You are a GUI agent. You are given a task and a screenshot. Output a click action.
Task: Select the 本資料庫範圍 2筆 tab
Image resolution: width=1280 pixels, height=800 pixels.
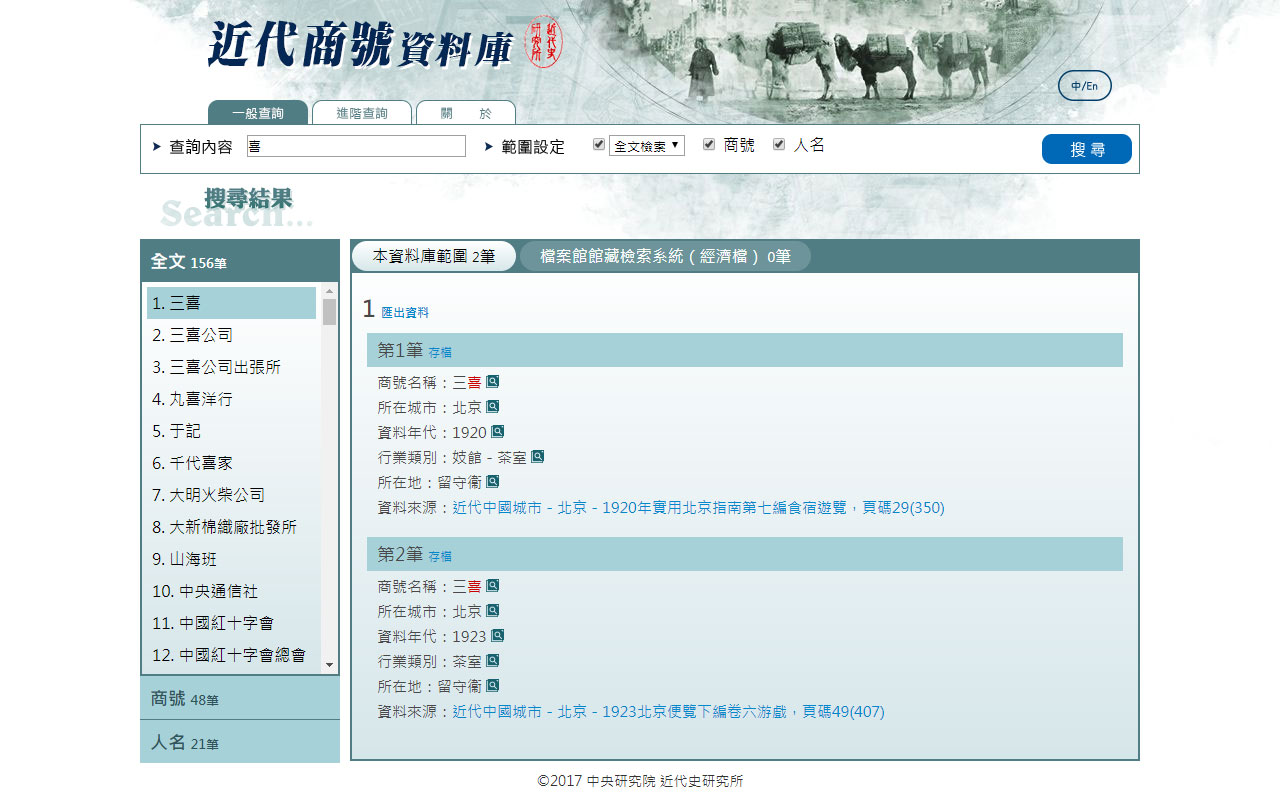point(434,256)
